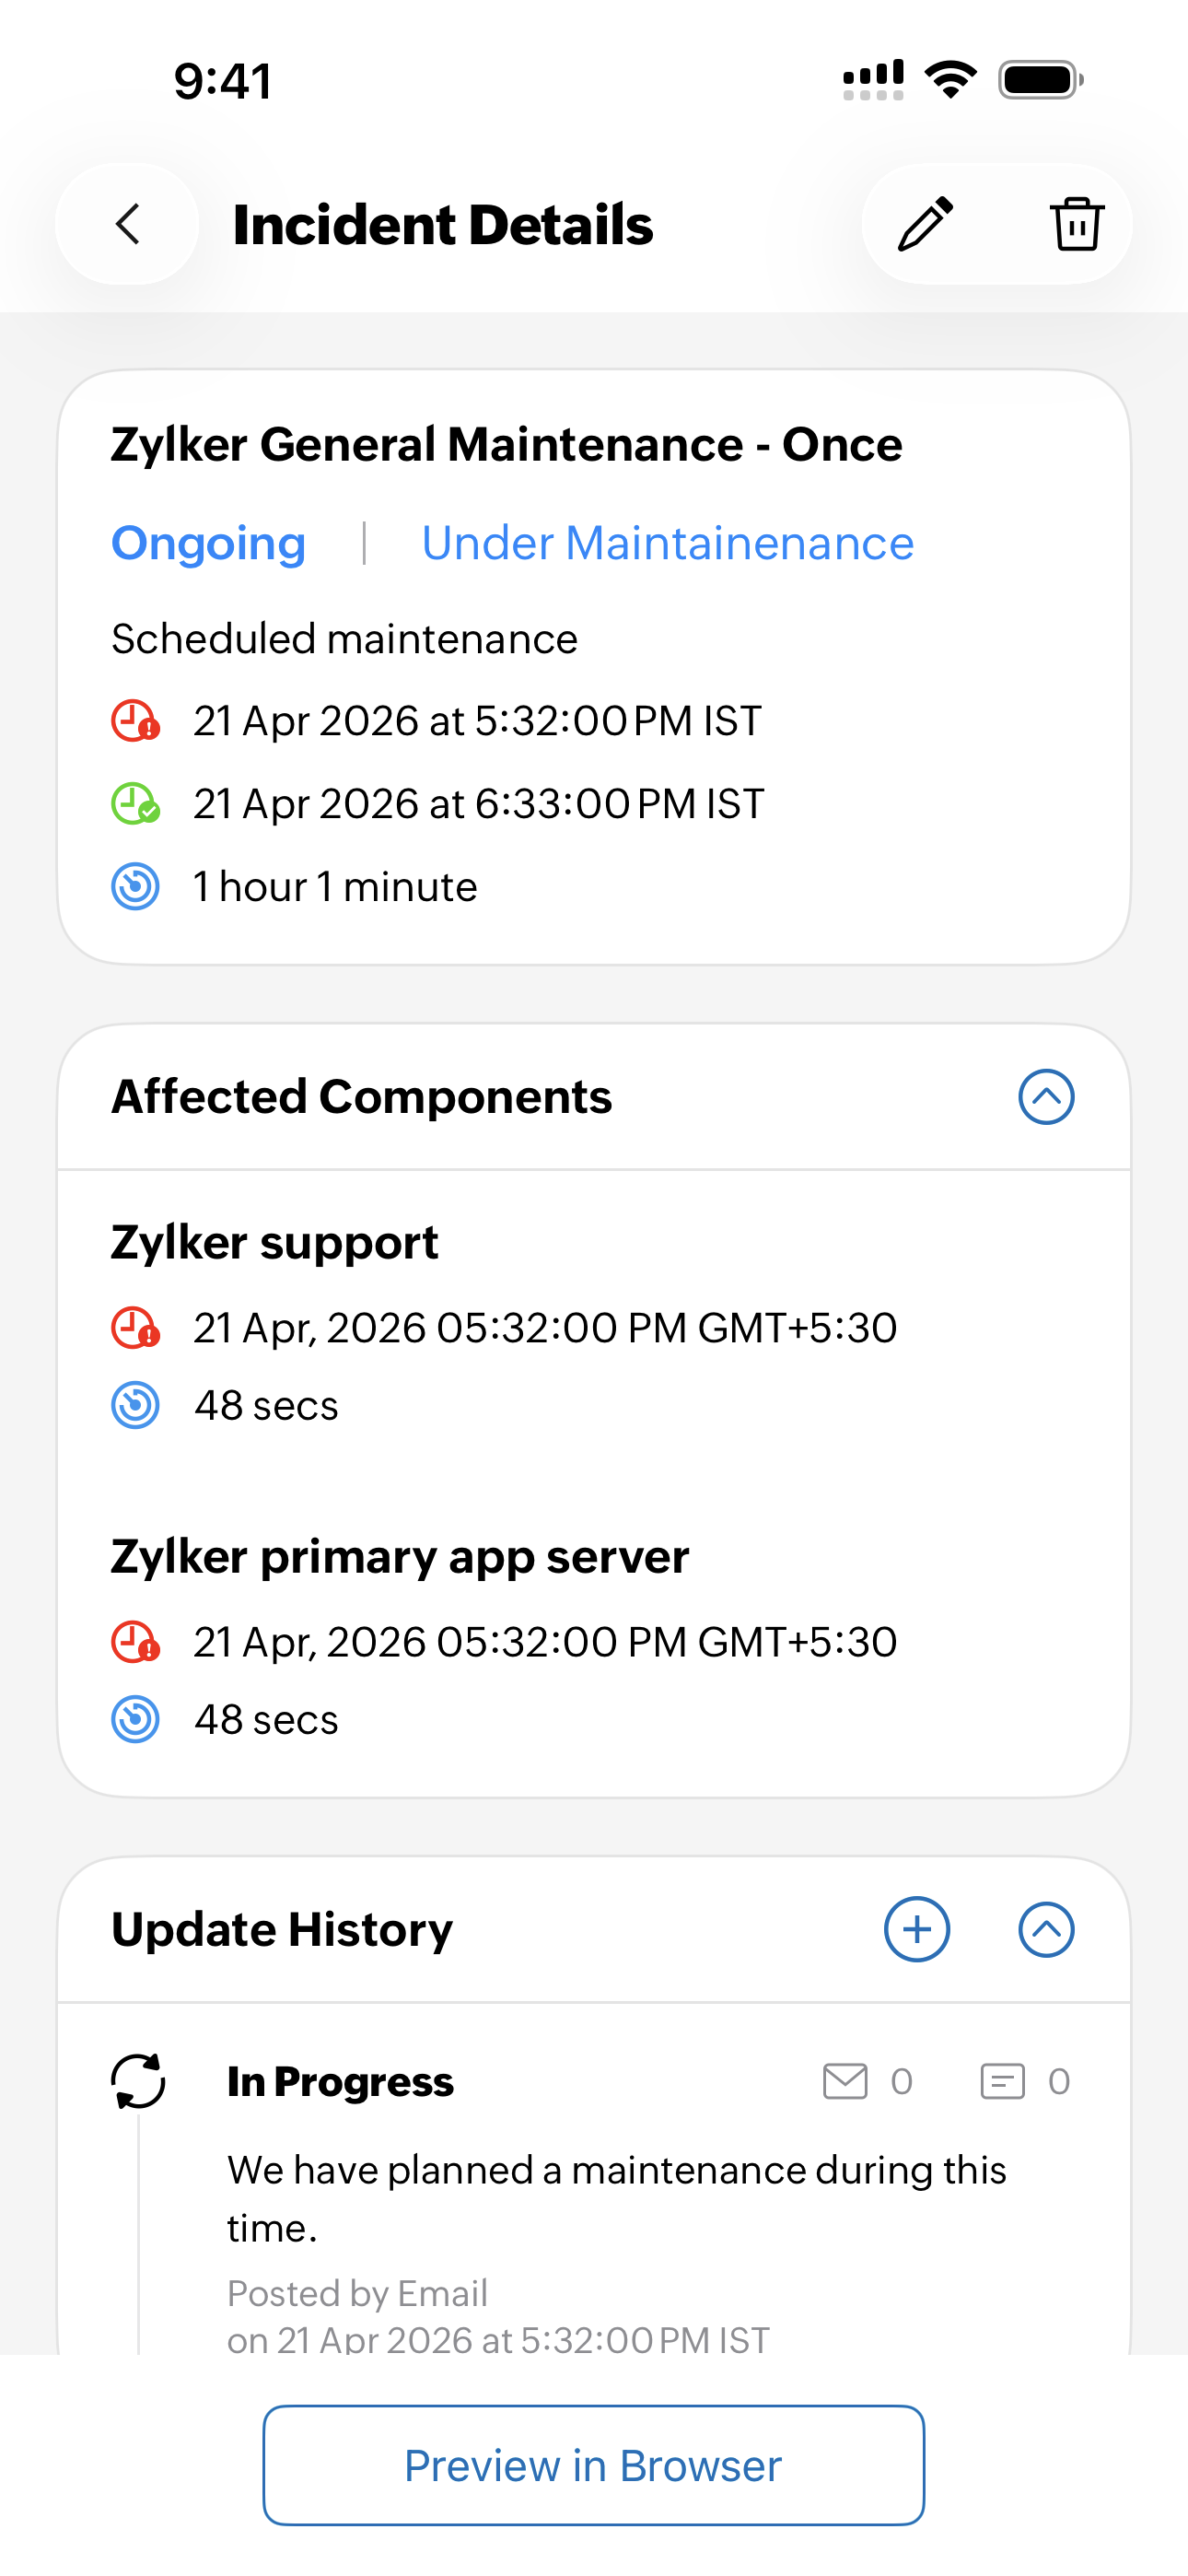This screenshot has height=2576, width=1188.
Task: Collapse the Affected Components section
Action: tap(1046, 1097)
